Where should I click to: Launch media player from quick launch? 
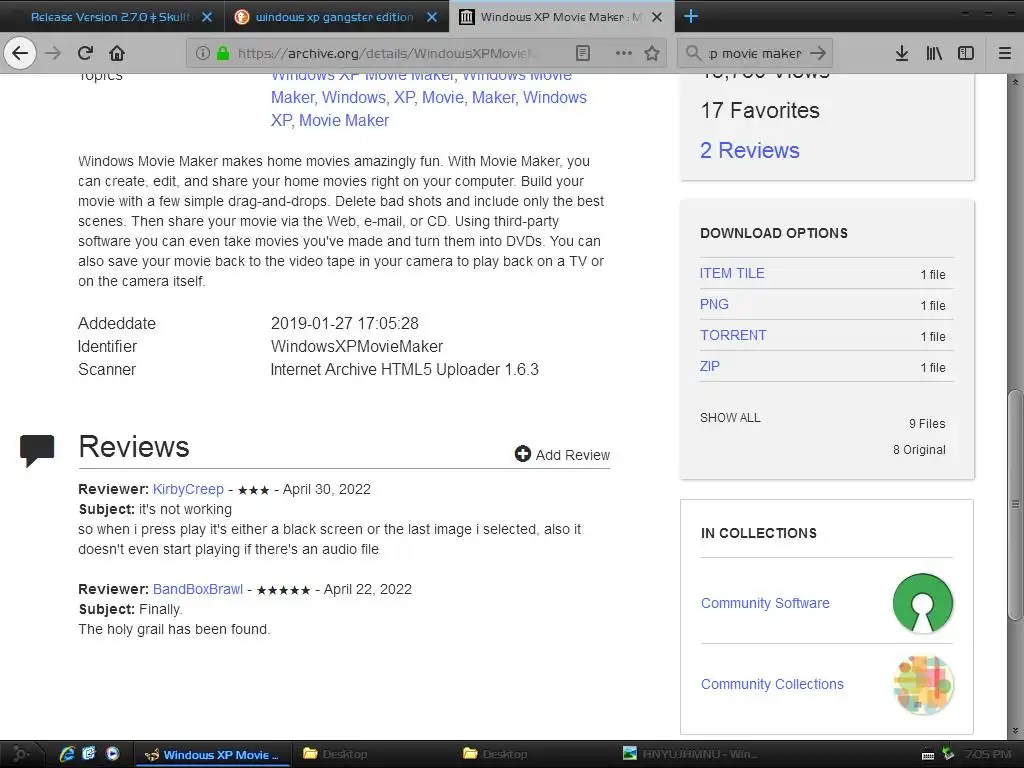(x=112, y=754)
